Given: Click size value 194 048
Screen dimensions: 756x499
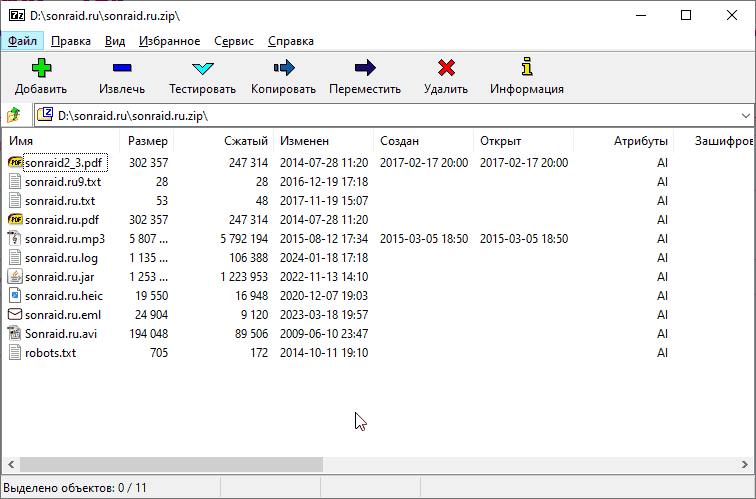Looking at the screenshot, I should tap(148, 334).
